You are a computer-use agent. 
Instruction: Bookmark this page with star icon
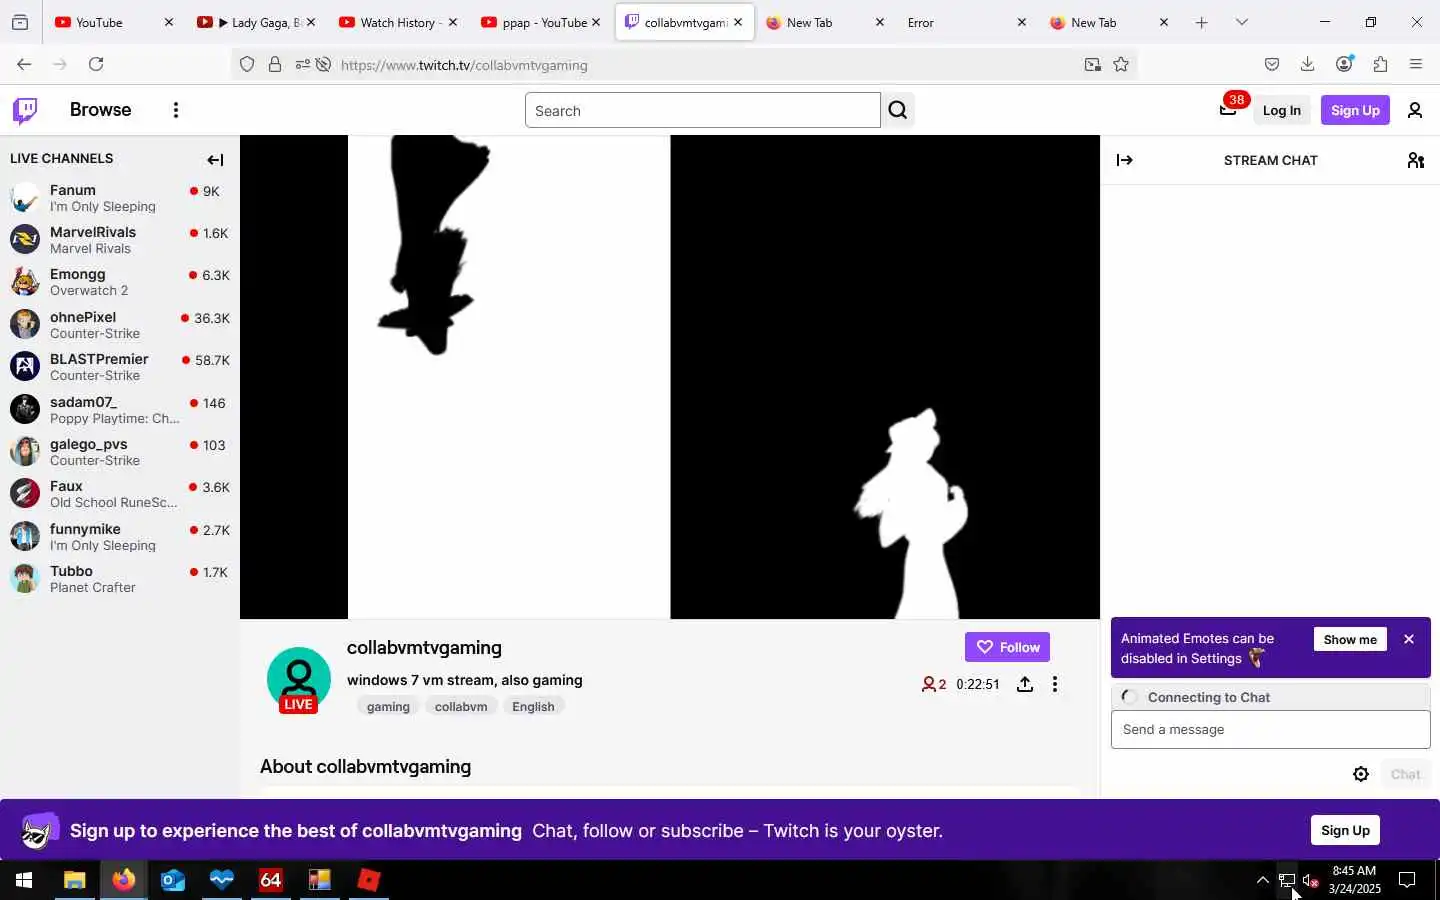pyautogui.click(x=1121, y=64)
